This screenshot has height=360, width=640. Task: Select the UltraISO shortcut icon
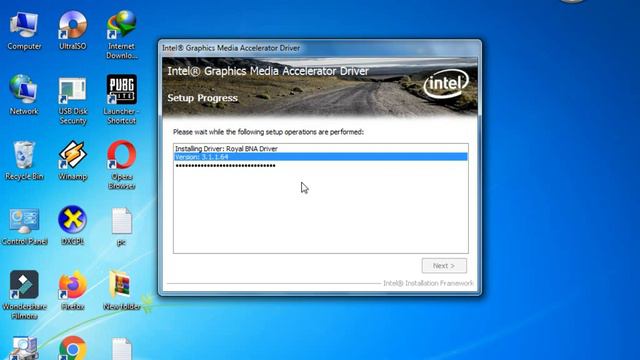tap(73, 31)
